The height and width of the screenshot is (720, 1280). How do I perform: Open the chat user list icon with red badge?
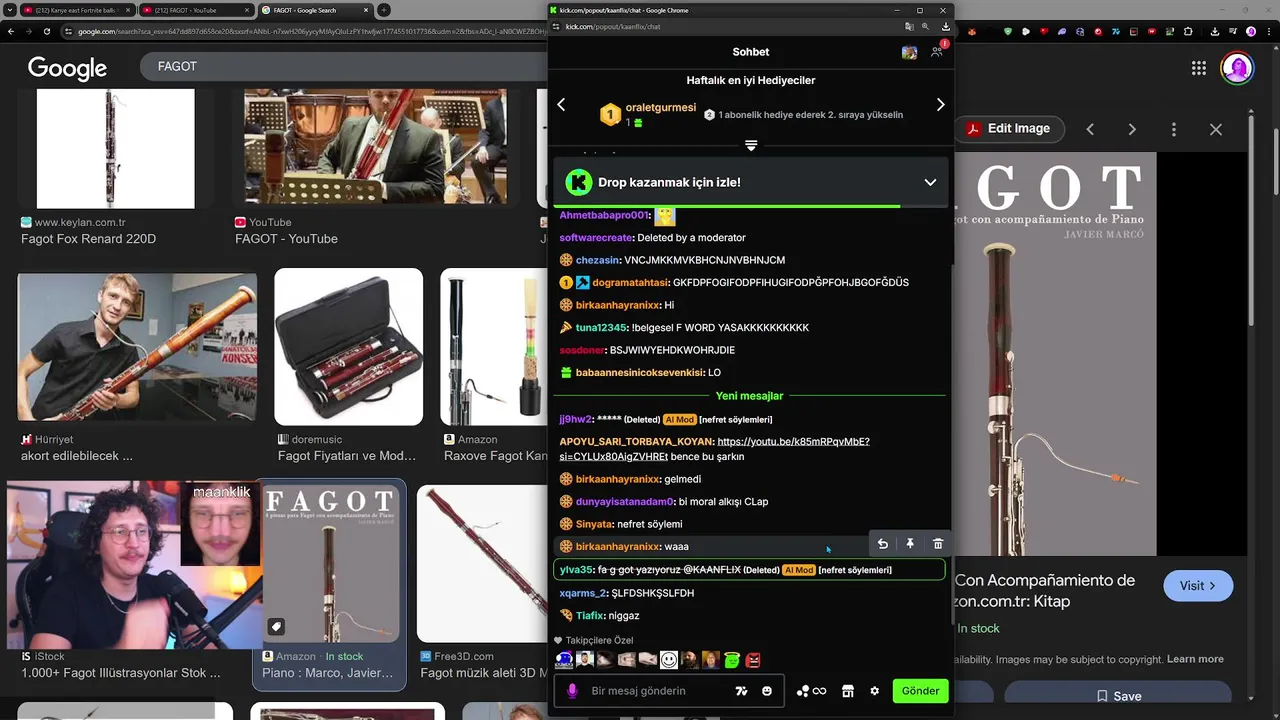937,51
